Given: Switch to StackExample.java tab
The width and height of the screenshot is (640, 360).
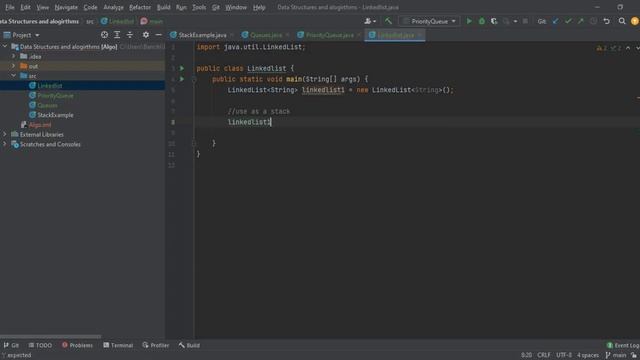Looking at the screenshot, I should 202,35.
